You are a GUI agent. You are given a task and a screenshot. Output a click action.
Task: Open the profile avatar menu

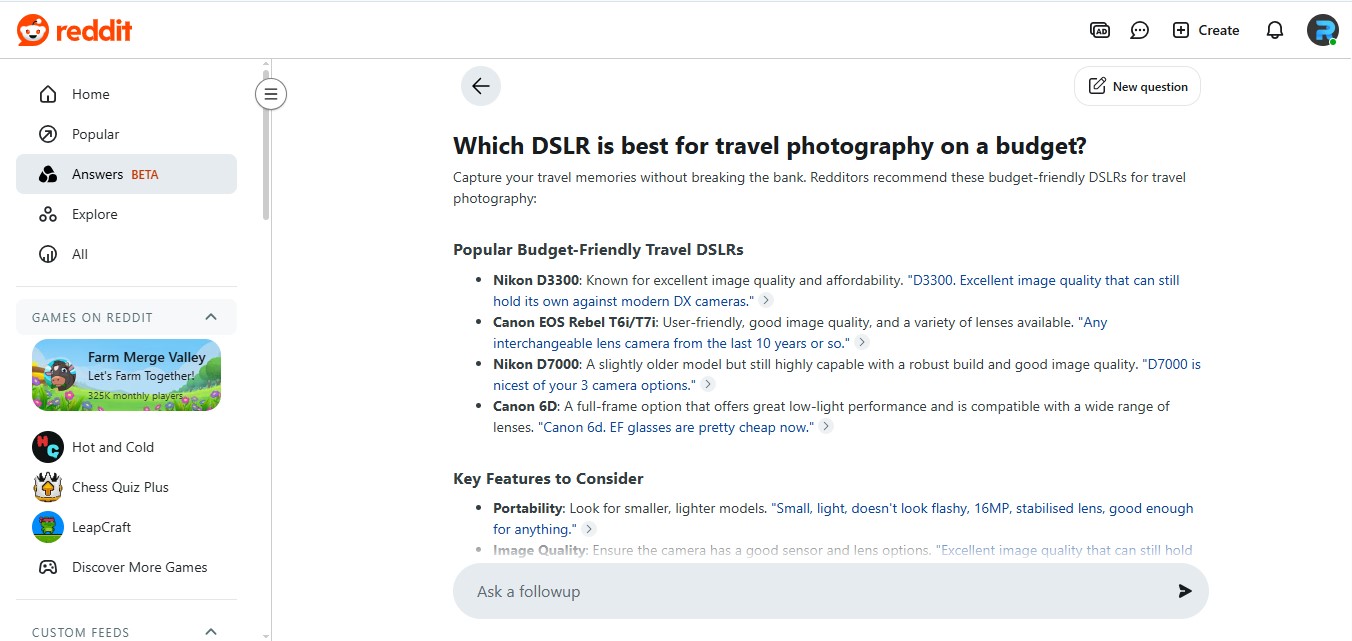(1322, 30)
